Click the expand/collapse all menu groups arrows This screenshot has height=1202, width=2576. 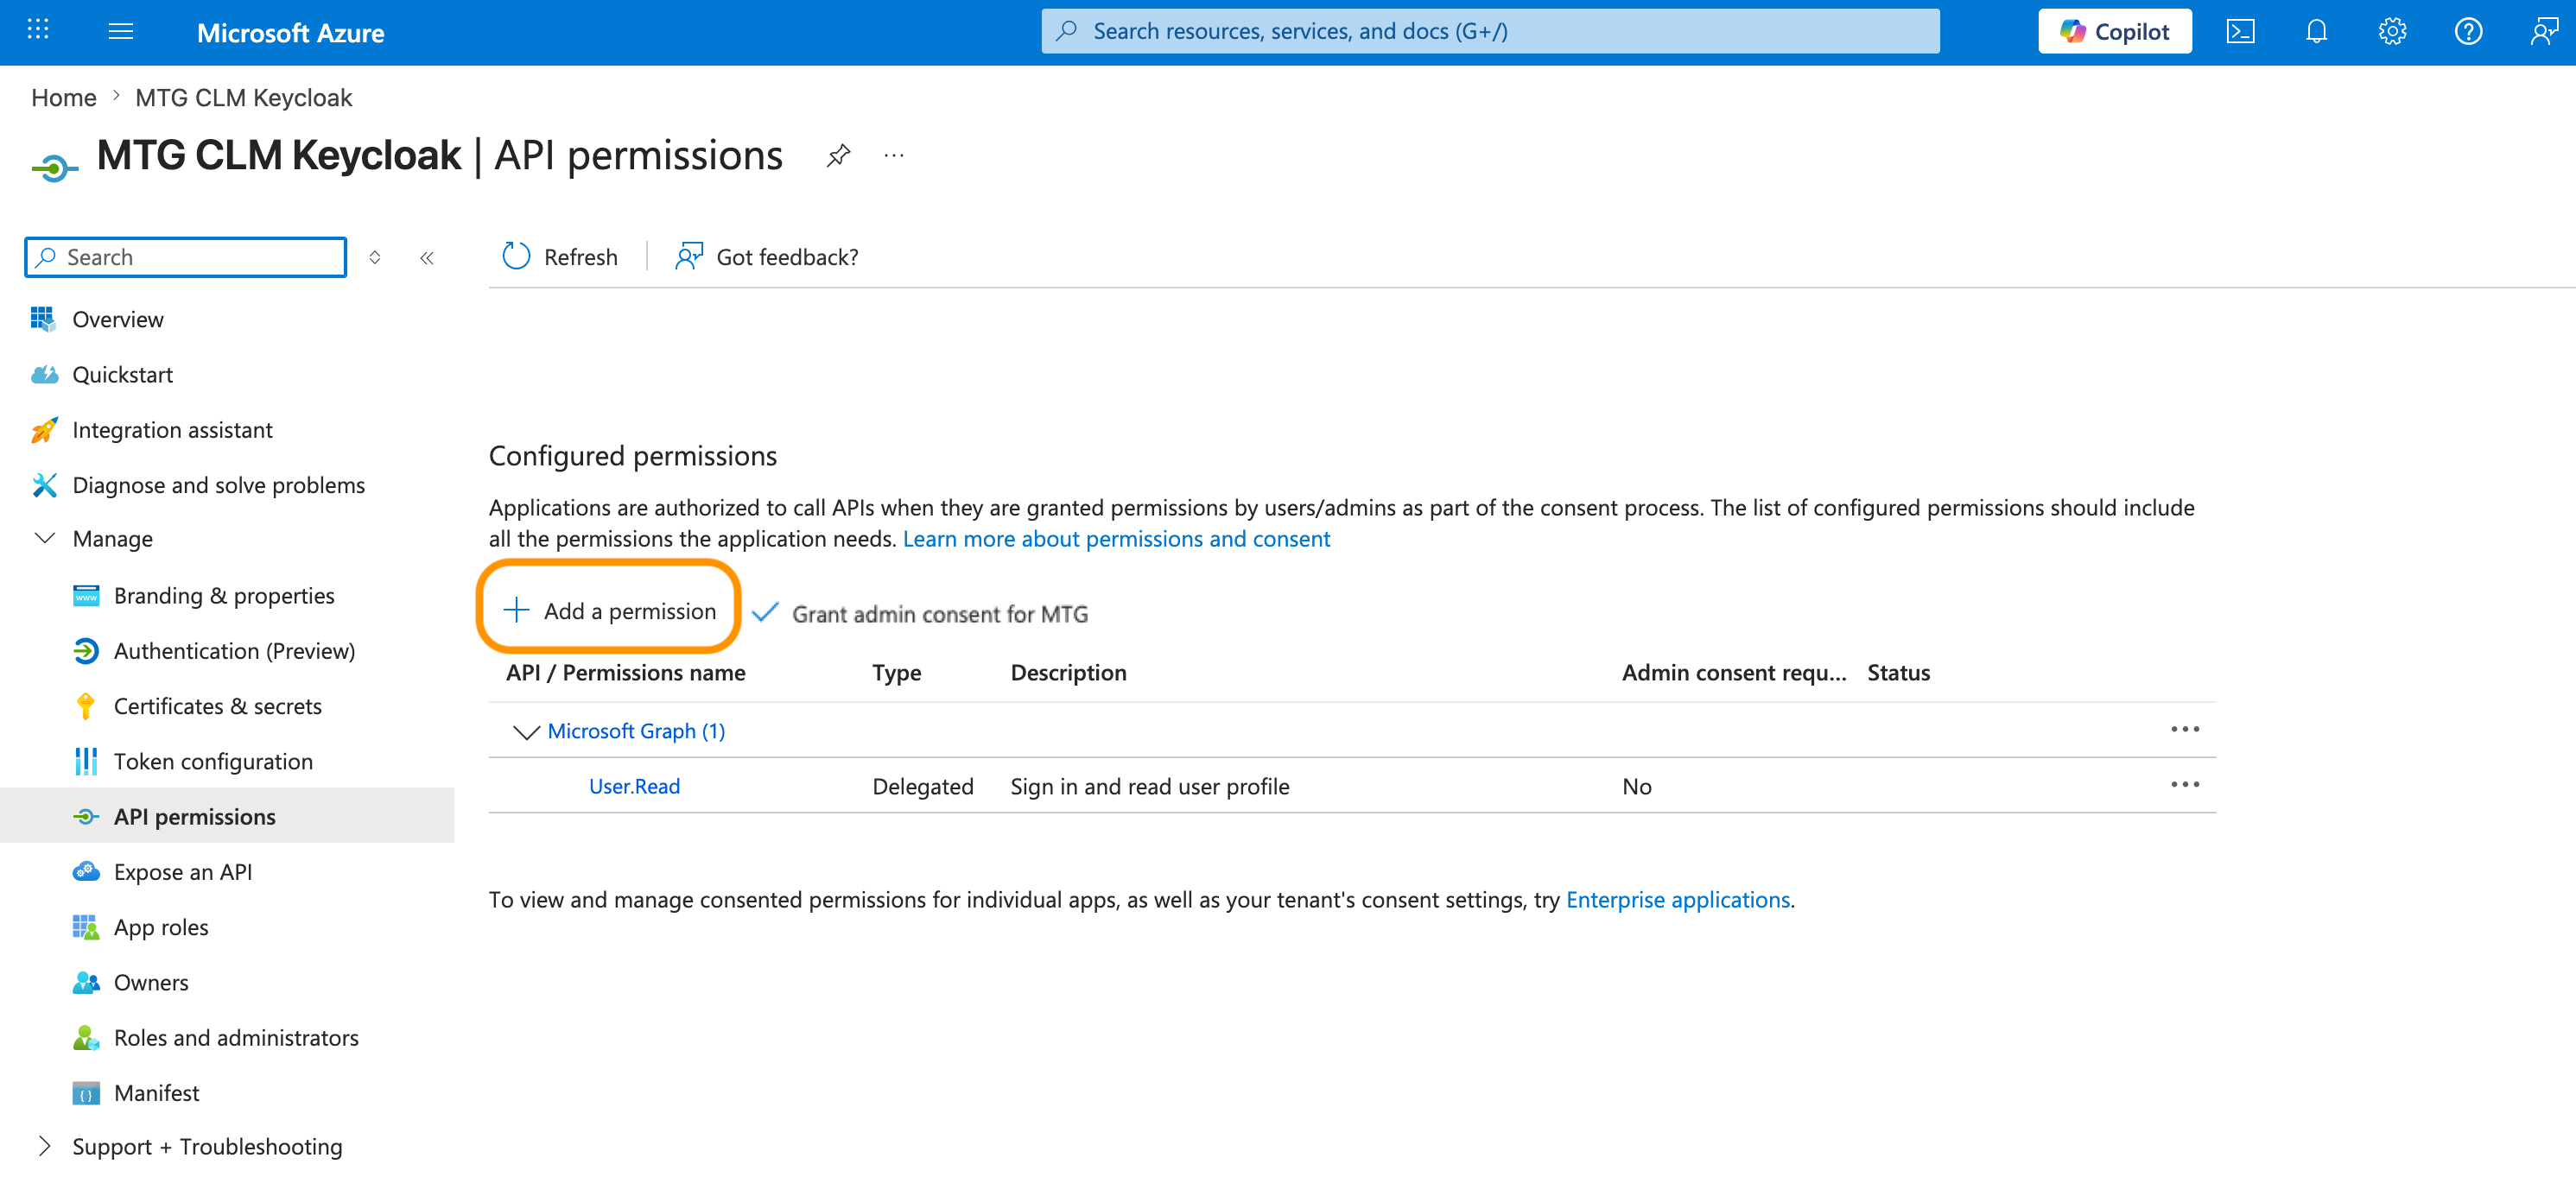point(375,258)
